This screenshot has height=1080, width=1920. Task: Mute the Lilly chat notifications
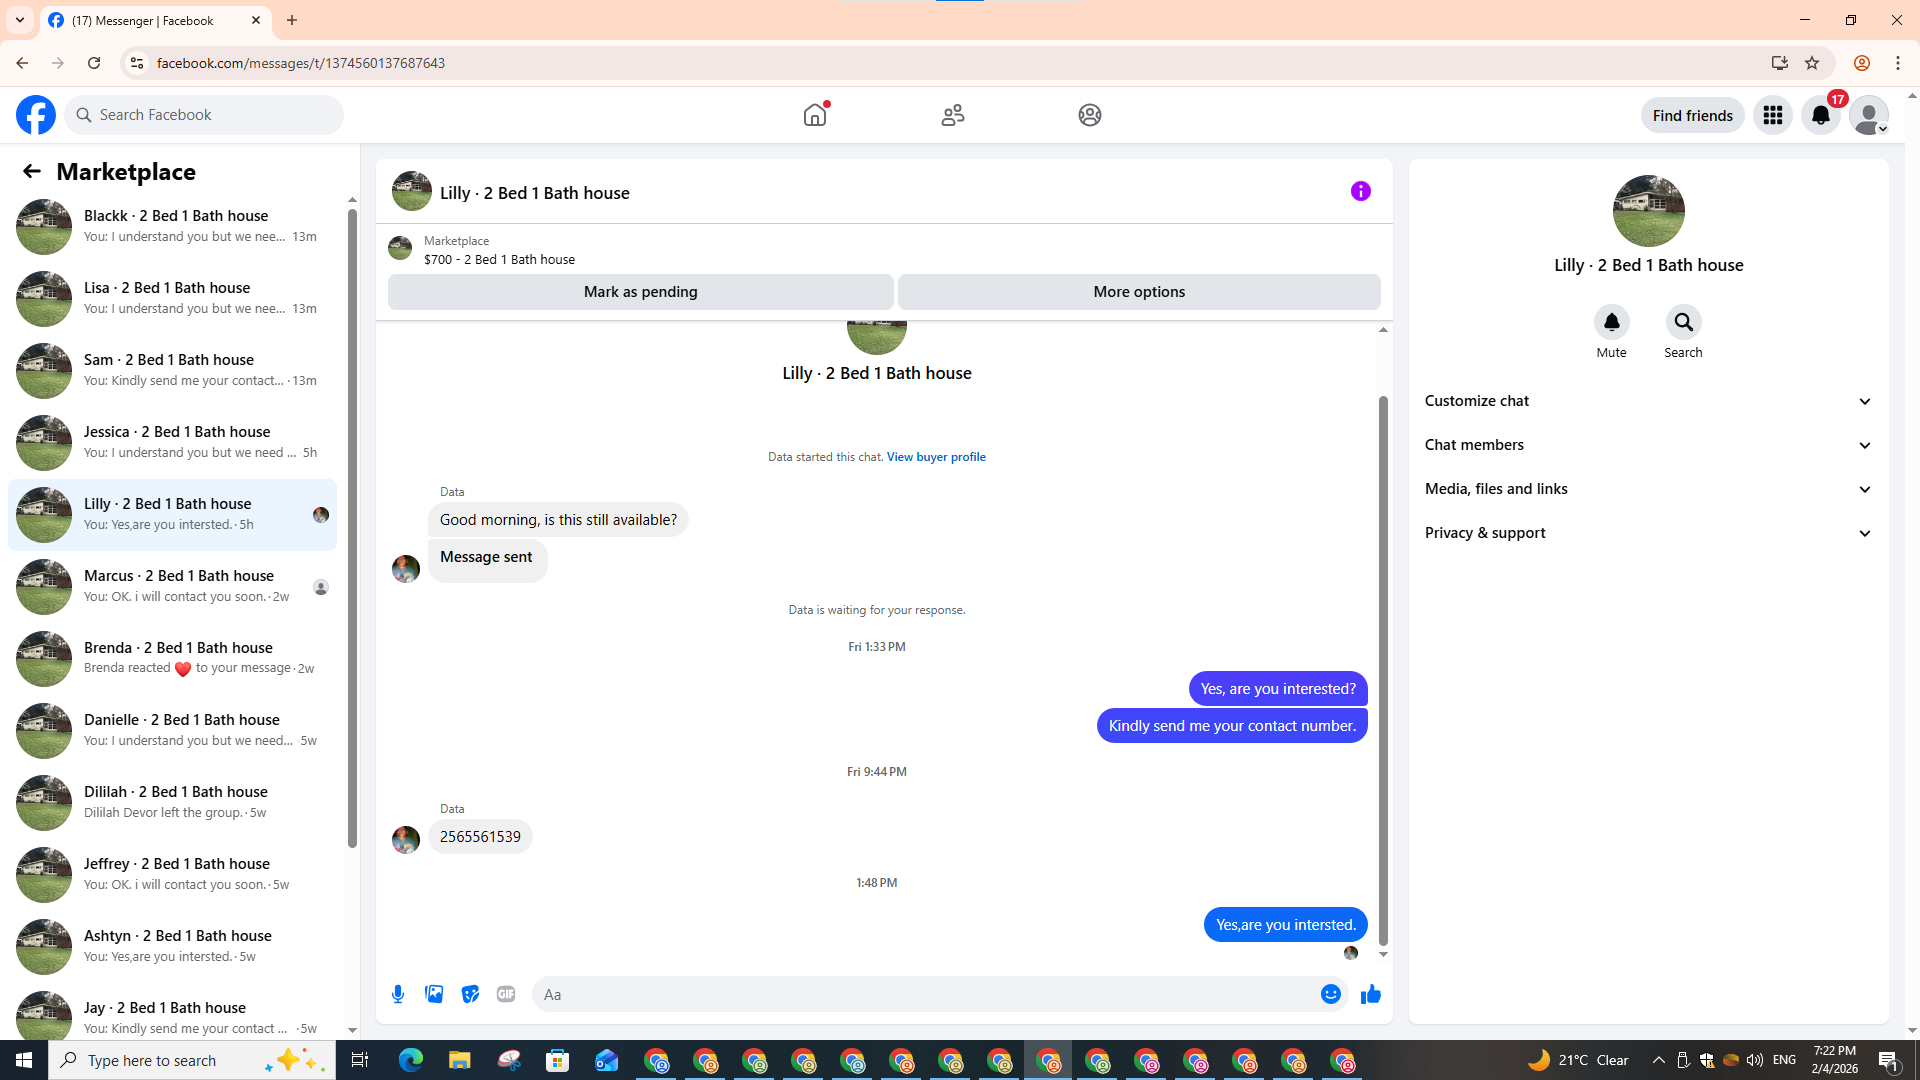pos(1611,323)
